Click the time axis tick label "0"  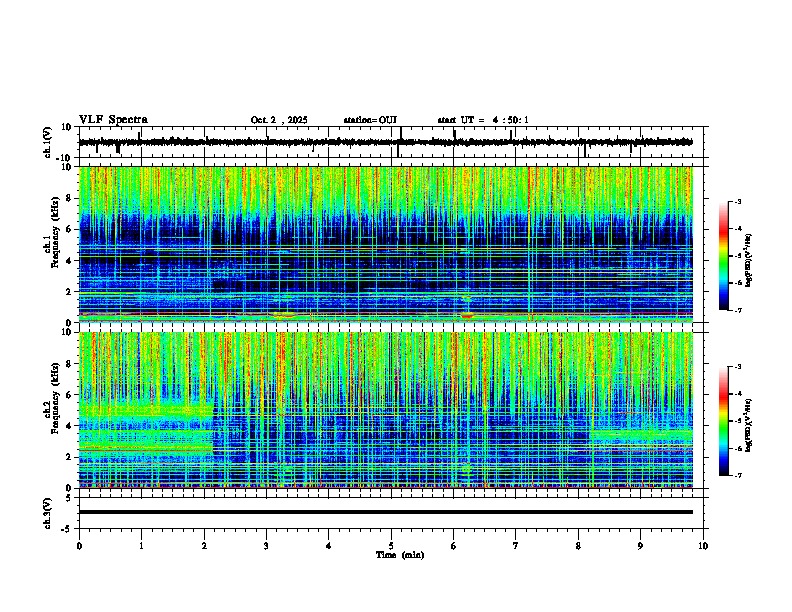pyautogui.click(x=79, y=546)
